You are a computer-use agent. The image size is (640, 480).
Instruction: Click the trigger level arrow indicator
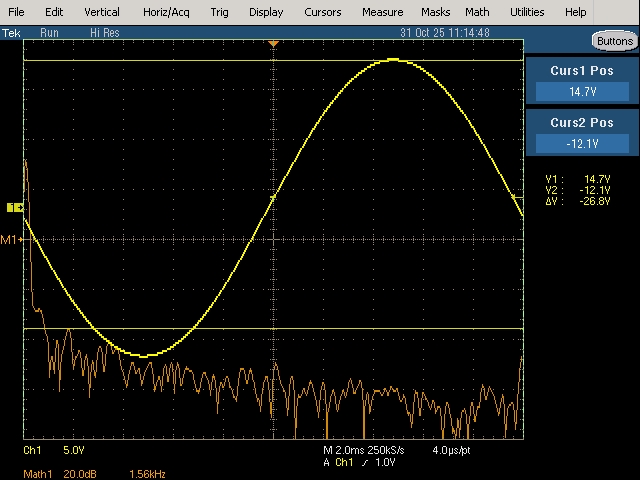point(517,197)
